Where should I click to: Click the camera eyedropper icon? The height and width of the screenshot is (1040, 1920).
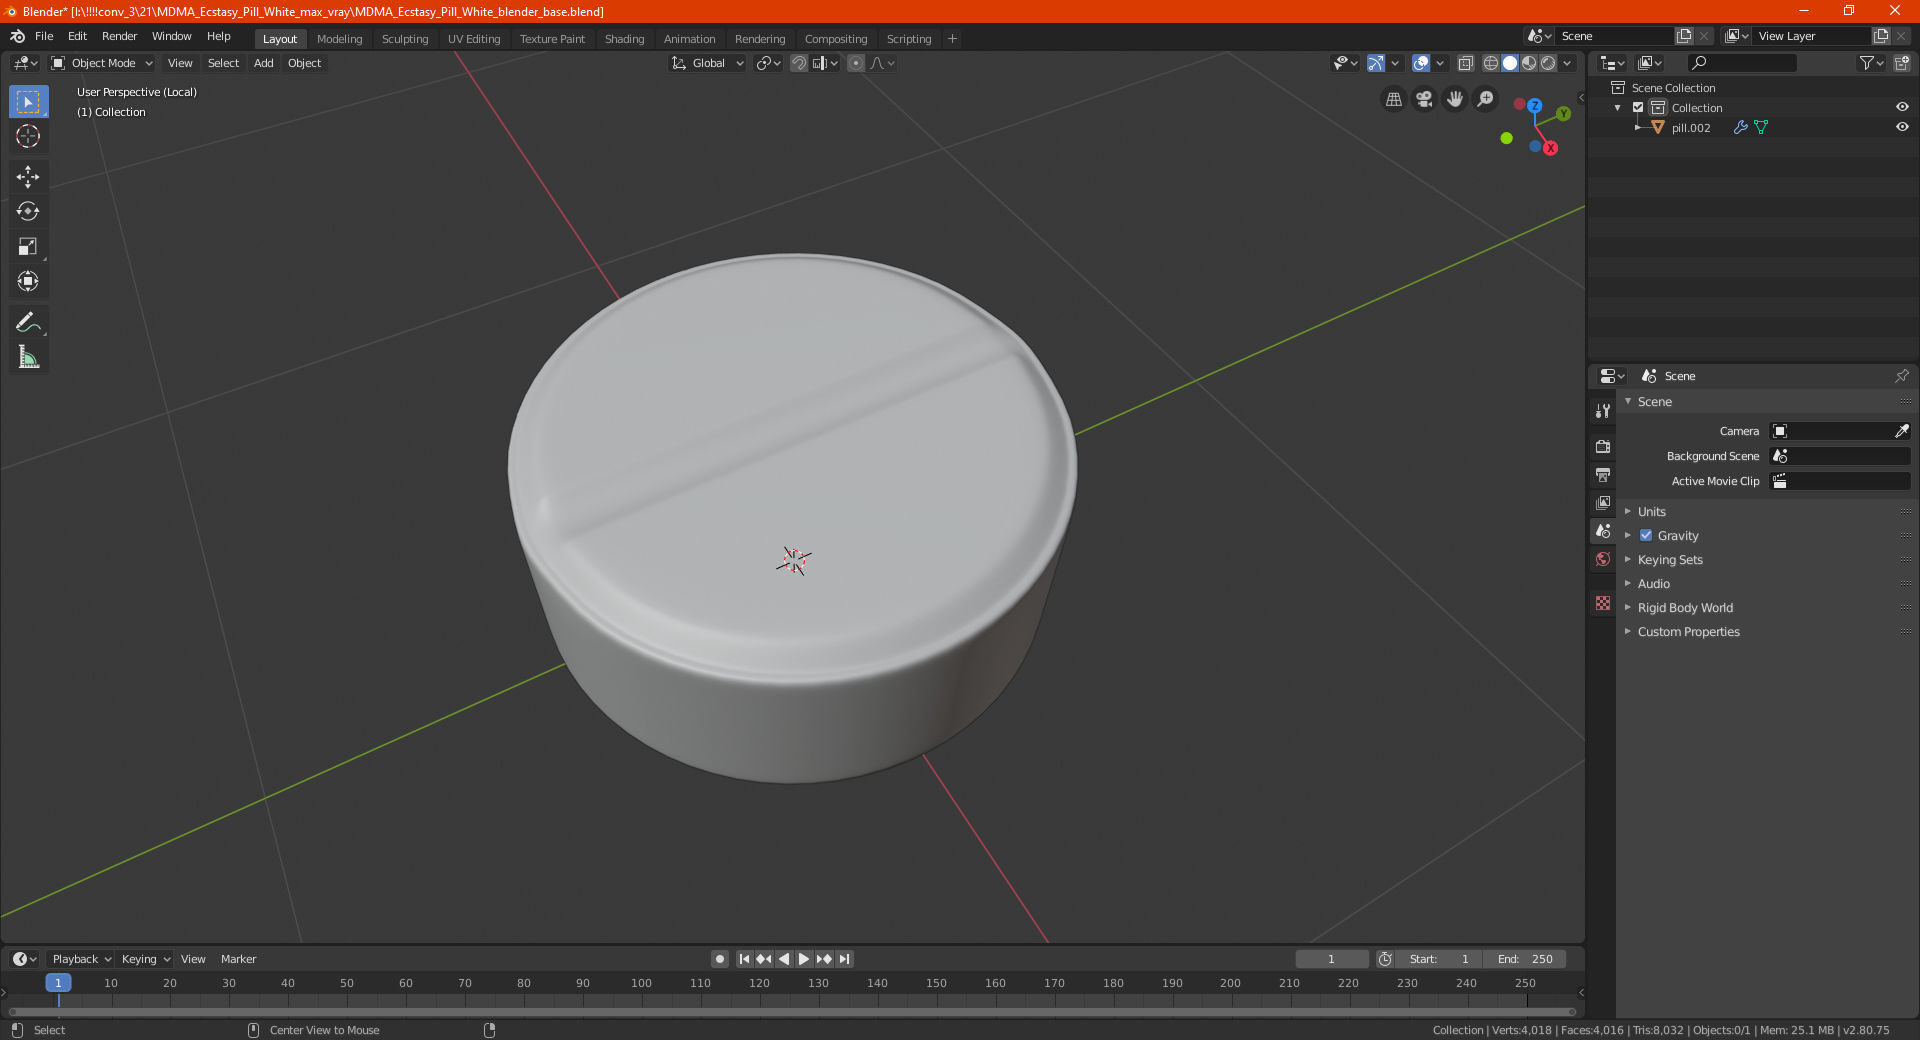[x=1901, y=431]
